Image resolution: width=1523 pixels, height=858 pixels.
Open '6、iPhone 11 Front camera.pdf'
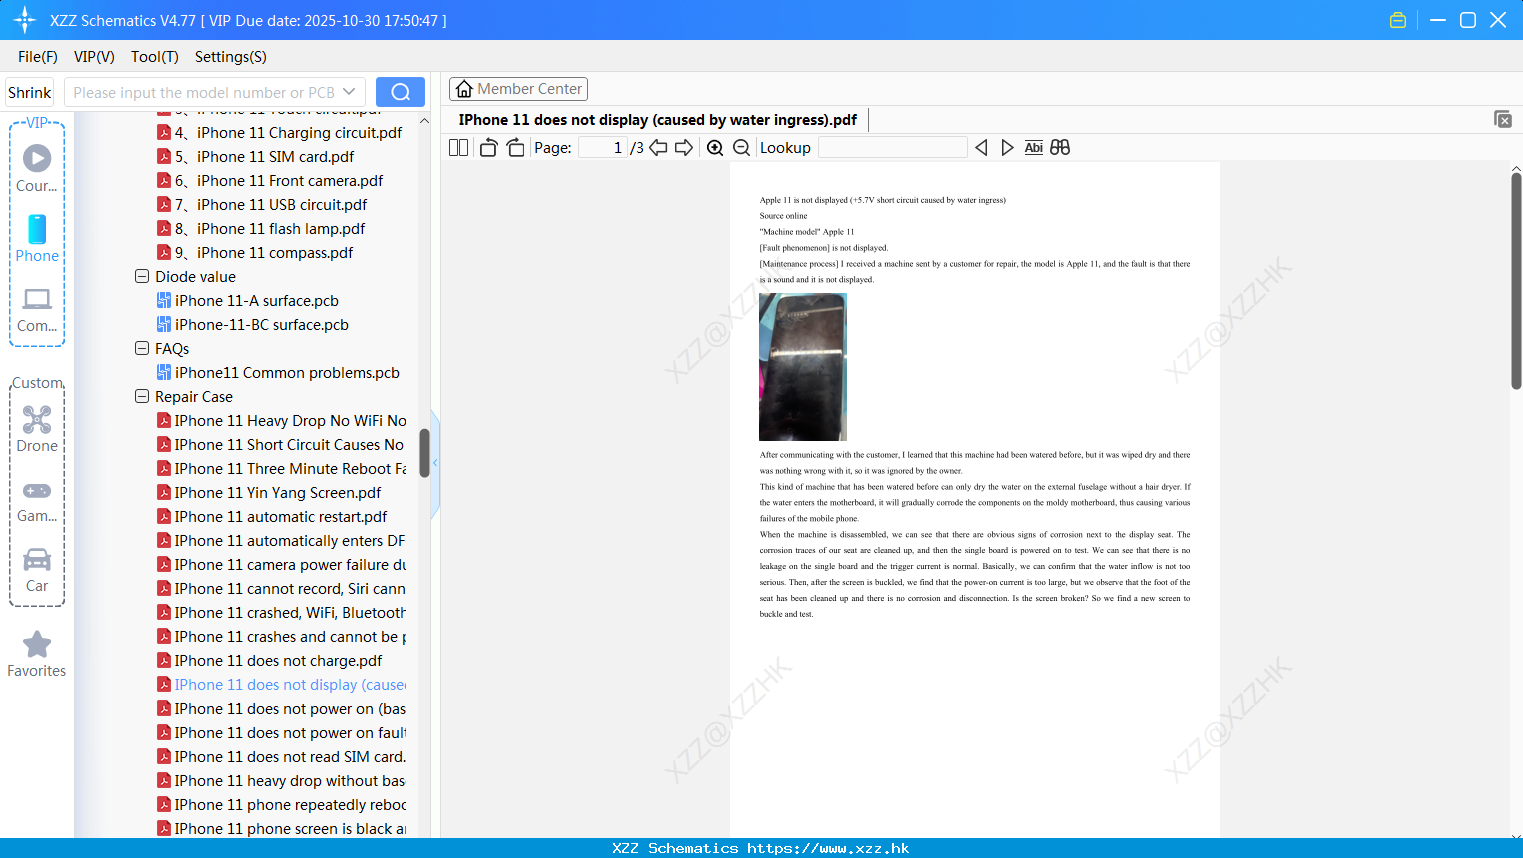point(270,180)
